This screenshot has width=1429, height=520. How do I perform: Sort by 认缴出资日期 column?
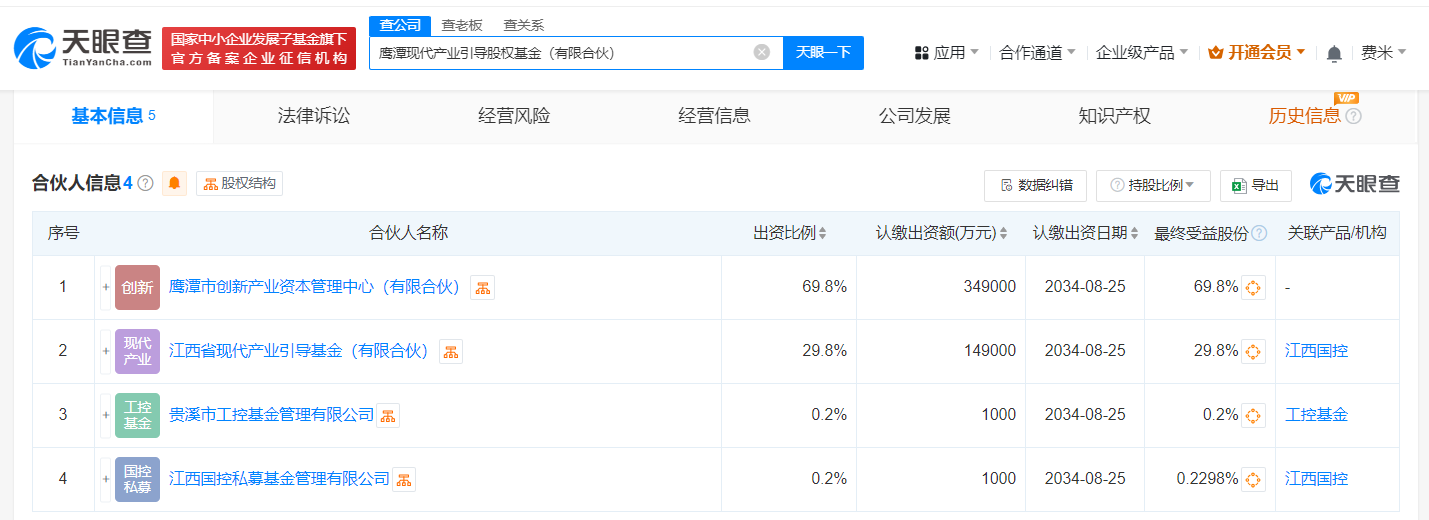click(x=1085, y=233)
